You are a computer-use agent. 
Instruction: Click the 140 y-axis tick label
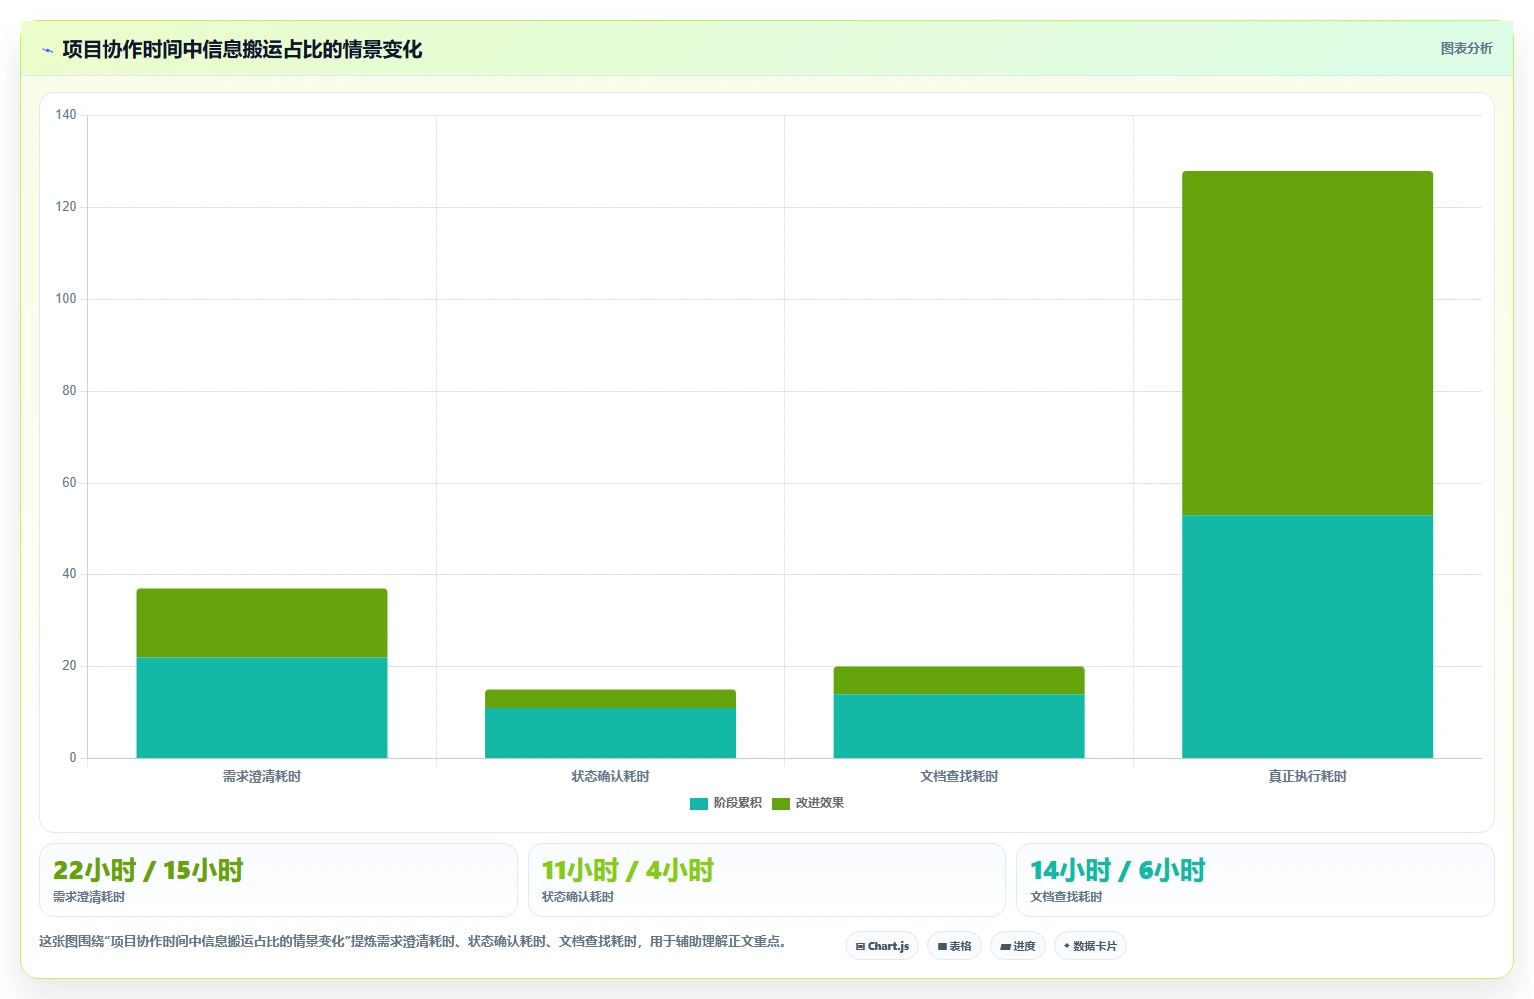pyautogui.click(x=66, y=115)
